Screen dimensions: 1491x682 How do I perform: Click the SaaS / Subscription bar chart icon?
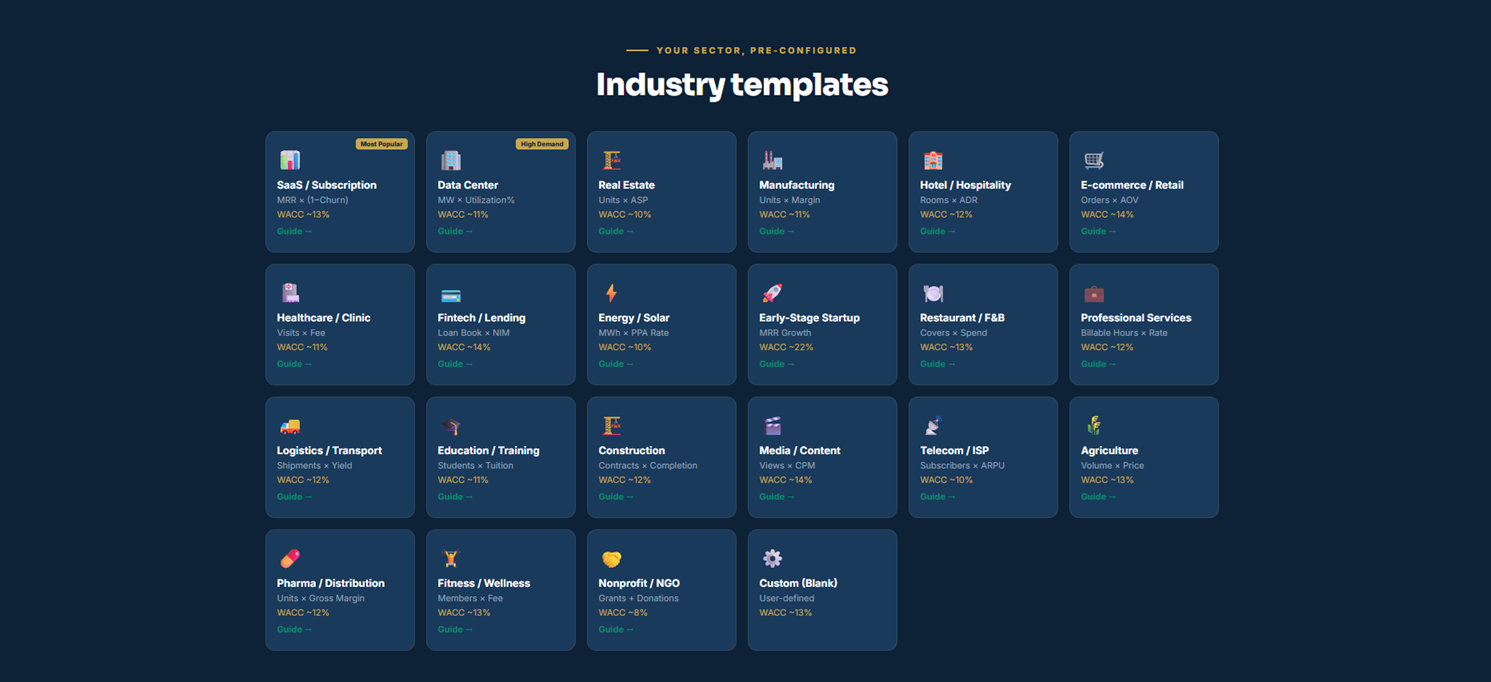290,160
